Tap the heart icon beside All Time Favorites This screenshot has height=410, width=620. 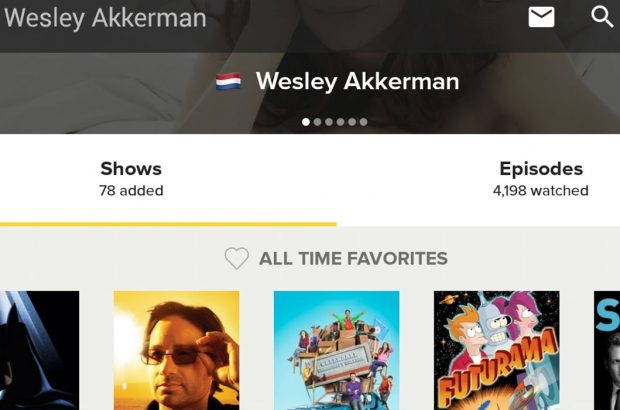(236, 259)
